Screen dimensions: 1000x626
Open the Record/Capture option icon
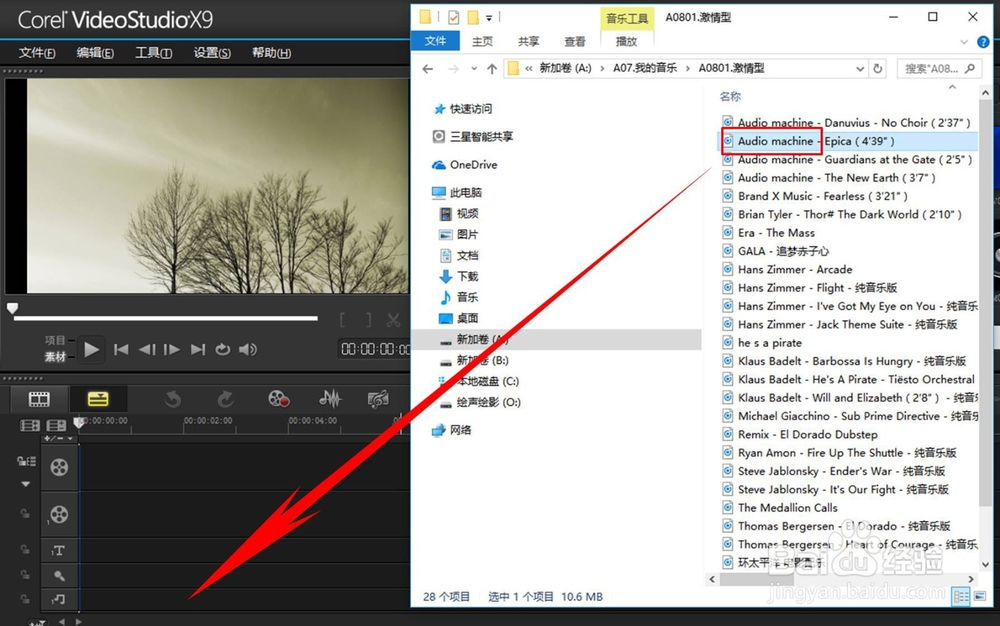pos(280,400)
